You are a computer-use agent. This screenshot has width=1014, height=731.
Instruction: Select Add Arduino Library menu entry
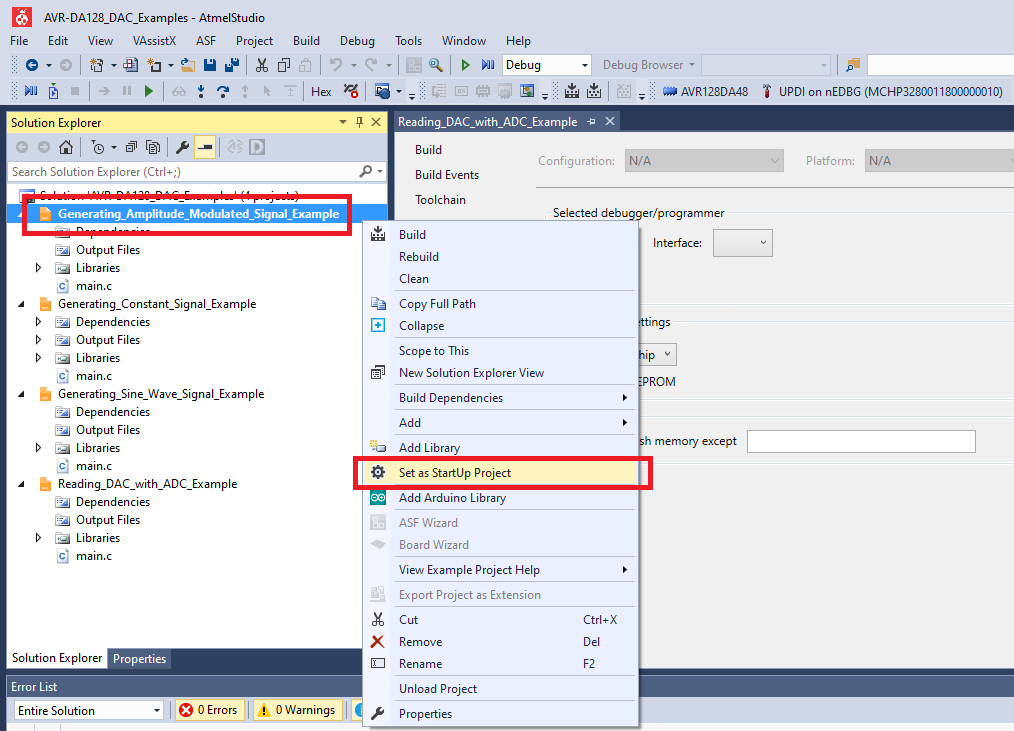[502, 498]
